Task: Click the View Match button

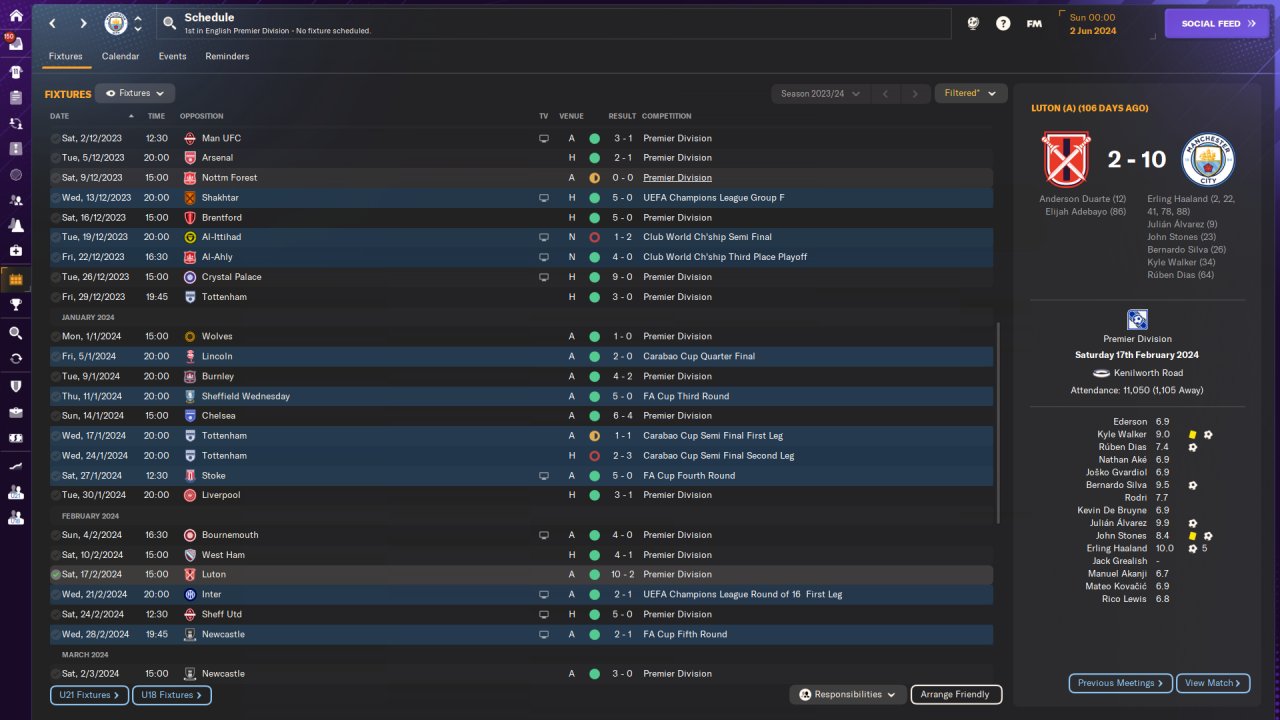Action: 1214,683
